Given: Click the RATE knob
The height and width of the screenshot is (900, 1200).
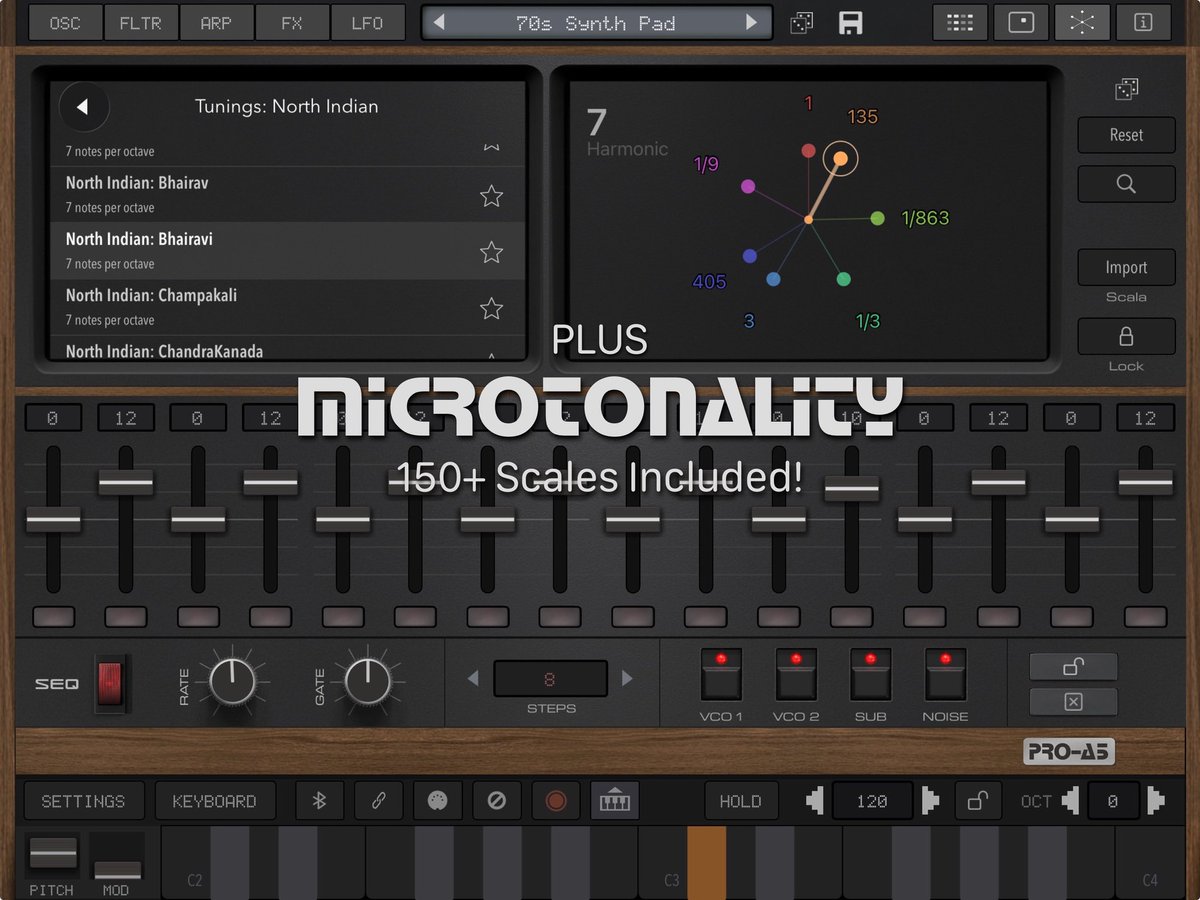Looking at the screenshot, I should pos(233,681).
